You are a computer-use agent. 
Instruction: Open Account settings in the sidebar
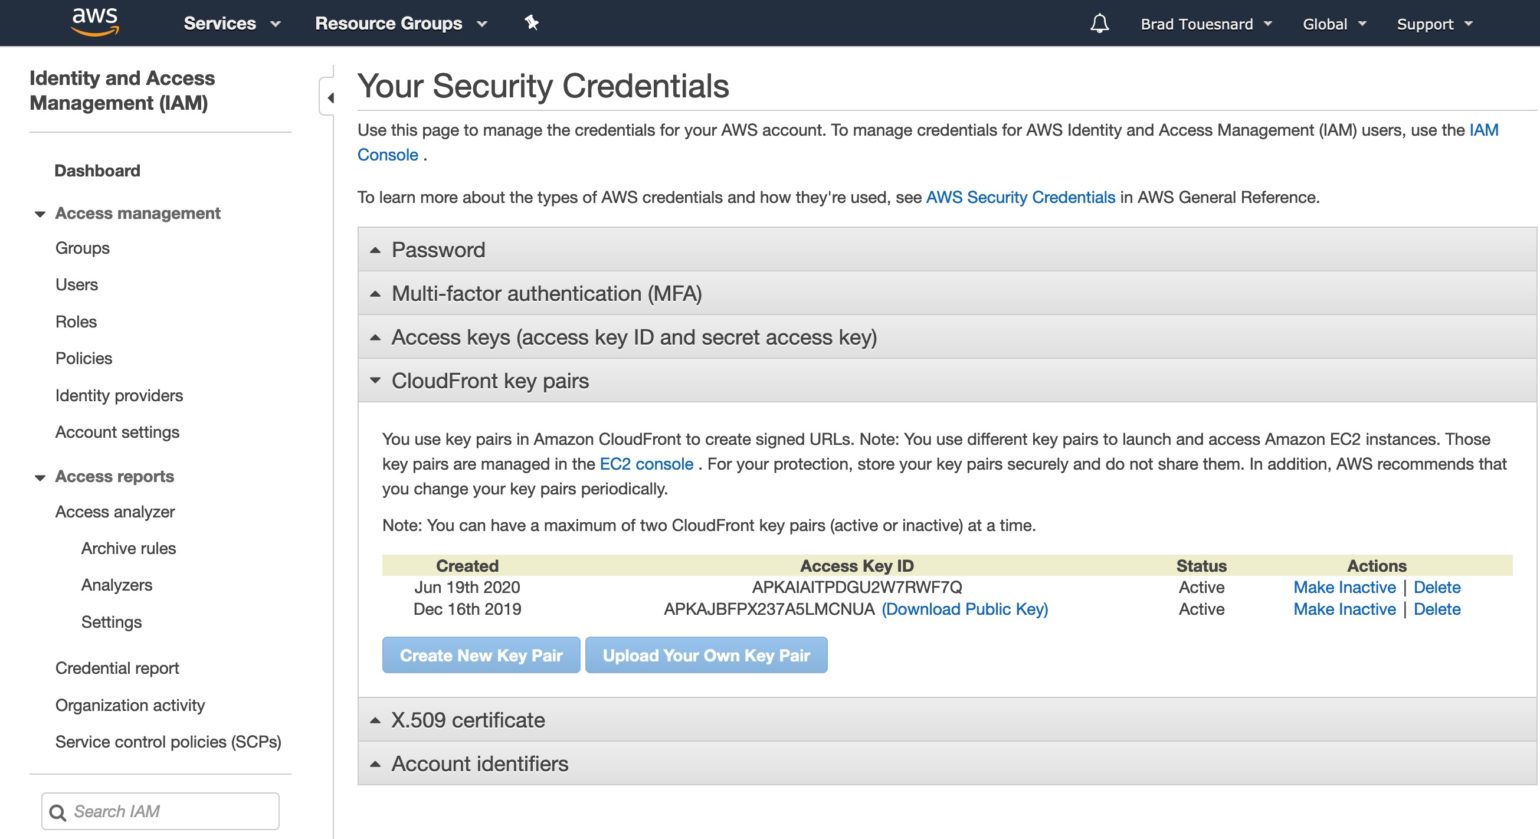(x=117, y=432)
